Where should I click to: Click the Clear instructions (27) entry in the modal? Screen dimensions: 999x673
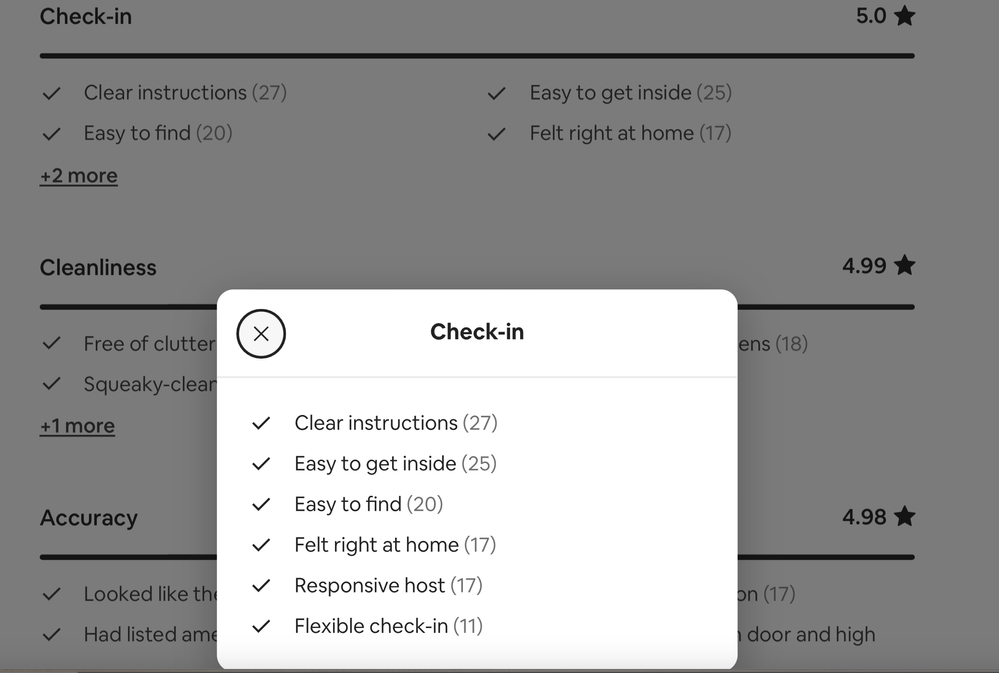click(395, 422)
